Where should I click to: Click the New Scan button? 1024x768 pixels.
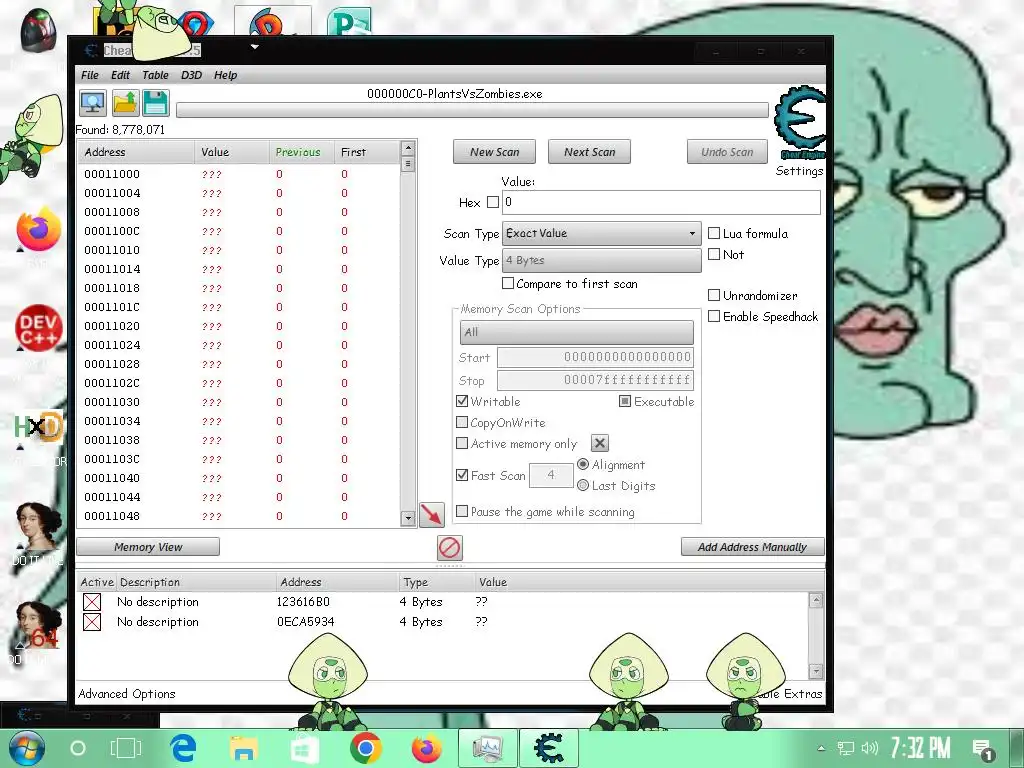pos(494,152)
